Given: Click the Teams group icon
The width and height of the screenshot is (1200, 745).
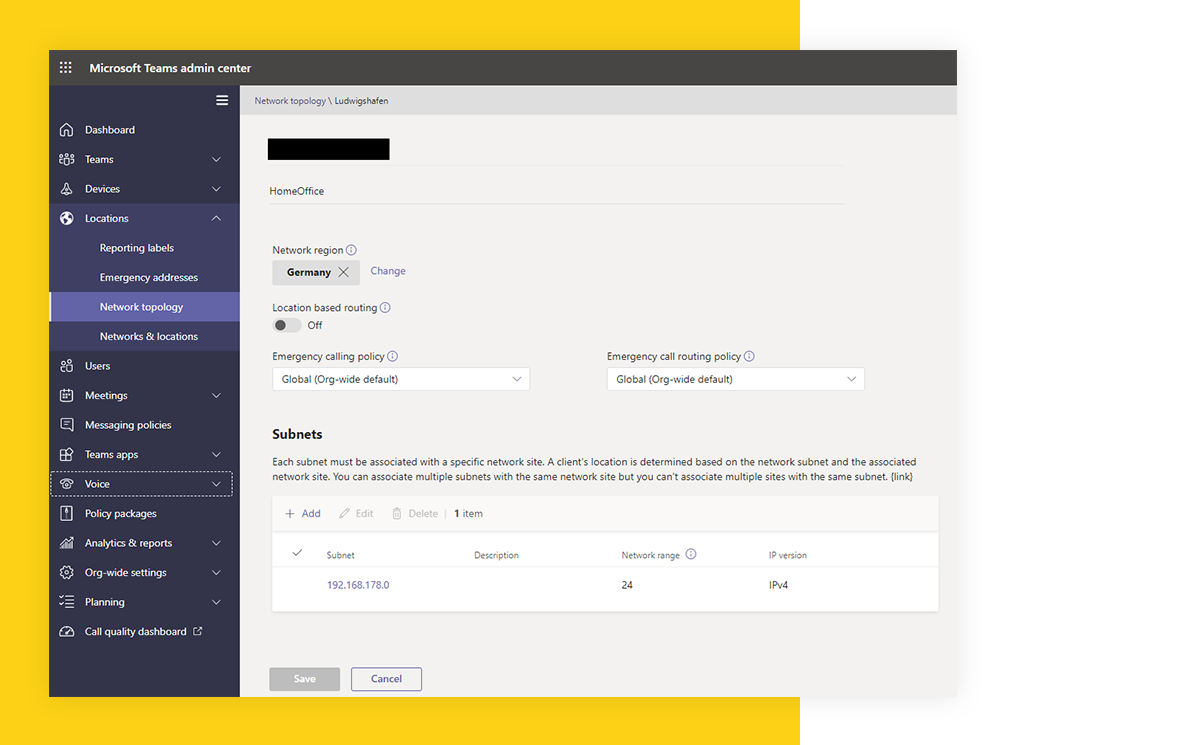Looking at the screenshot, I should 67,159.
